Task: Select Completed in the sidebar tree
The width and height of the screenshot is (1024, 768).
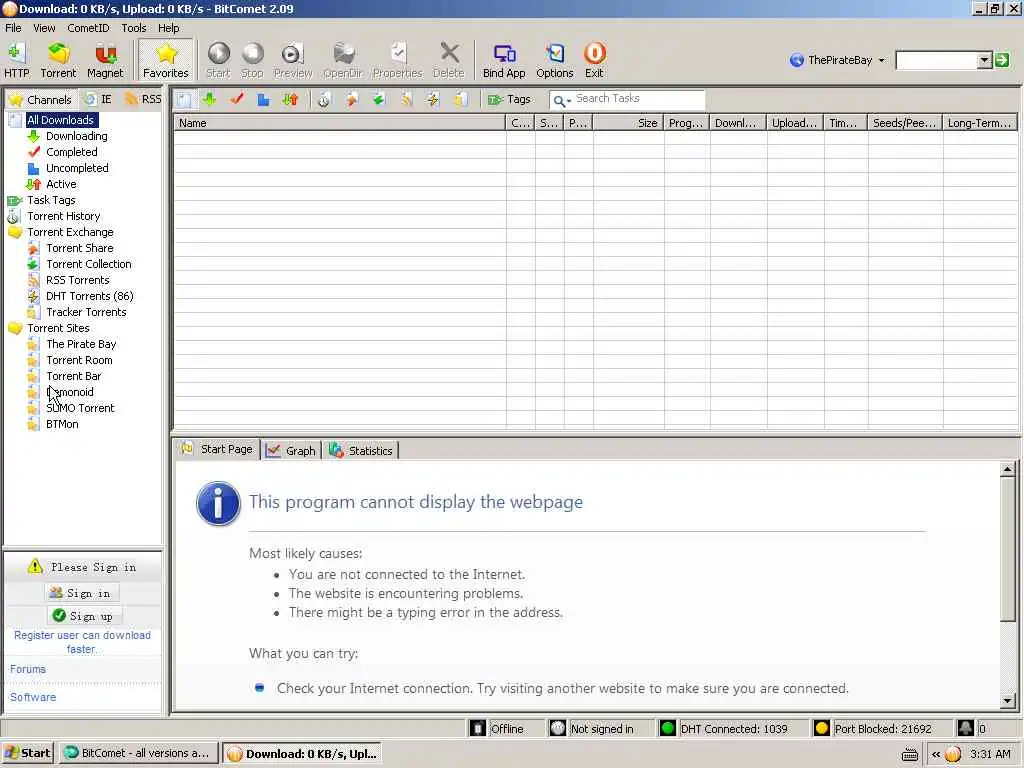Action: [72, 152]
